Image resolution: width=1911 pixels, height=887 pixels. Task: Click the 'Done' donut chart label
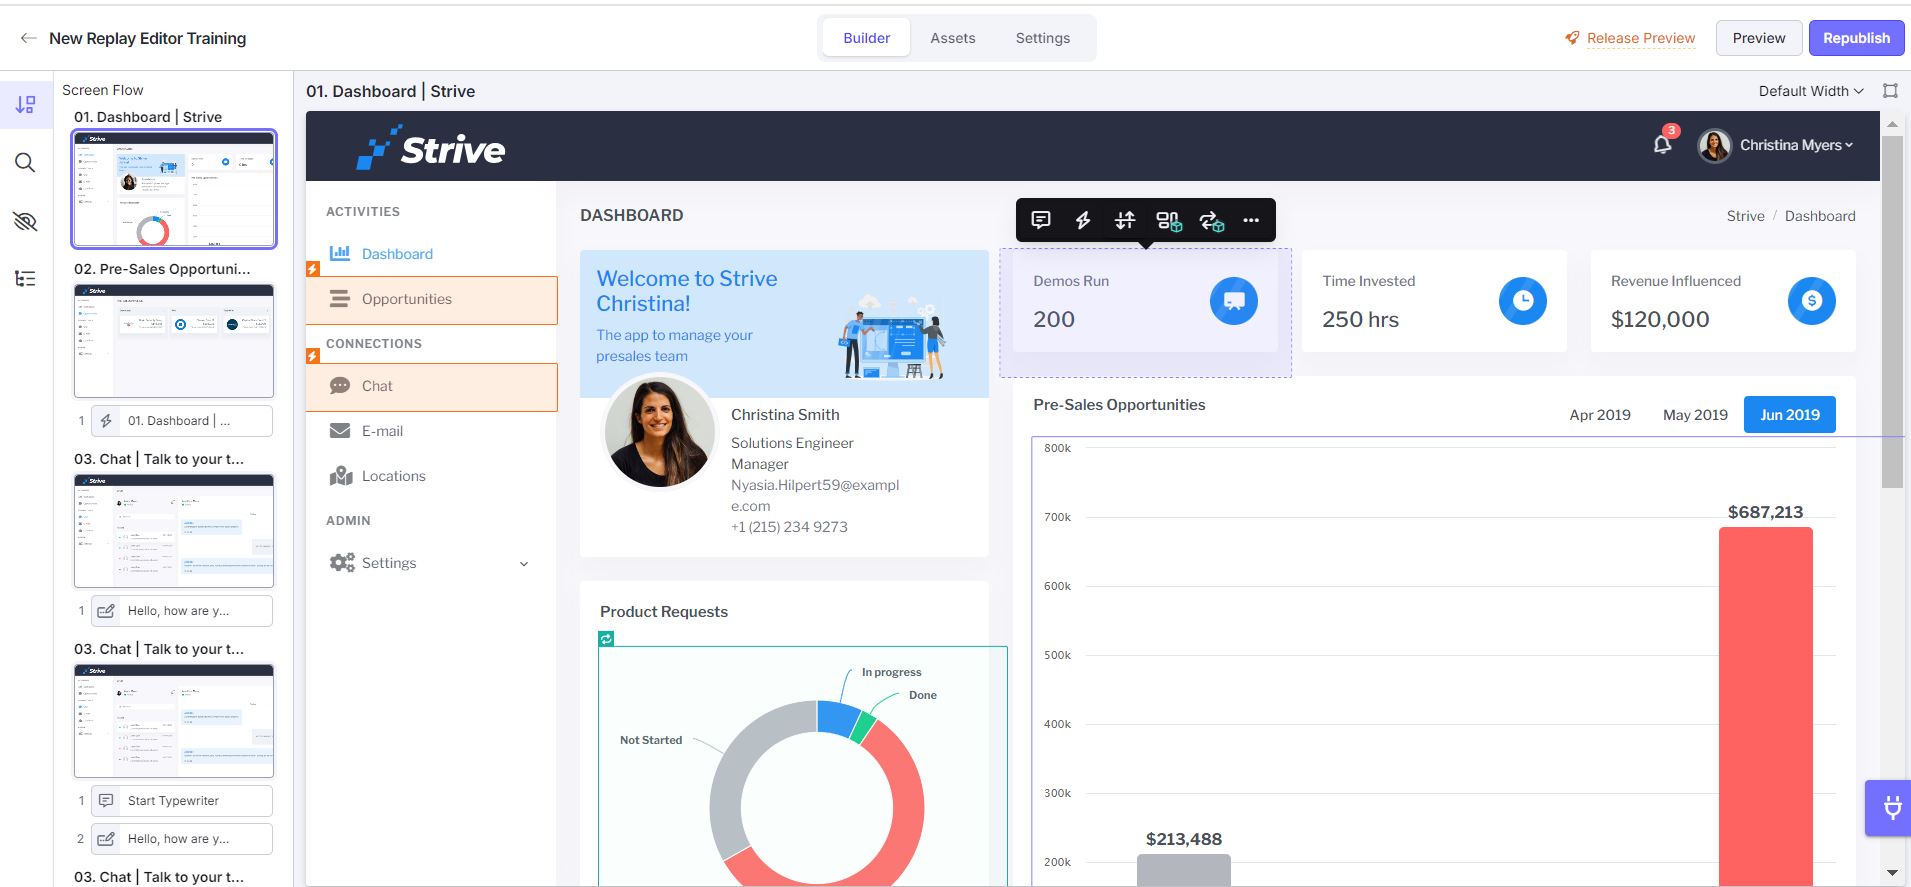pos(922,695)
